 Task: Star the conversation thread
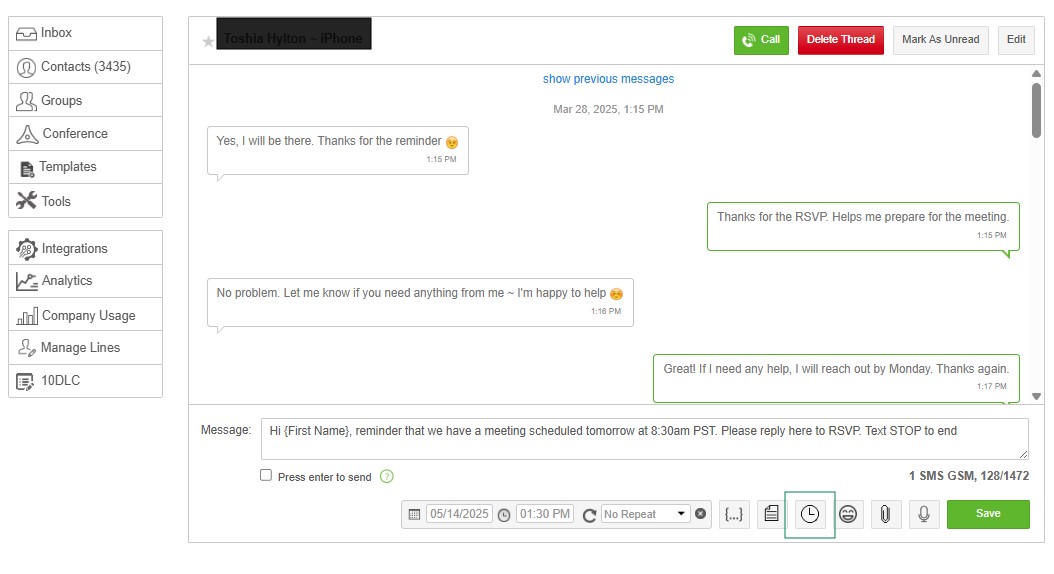(208, 41)
